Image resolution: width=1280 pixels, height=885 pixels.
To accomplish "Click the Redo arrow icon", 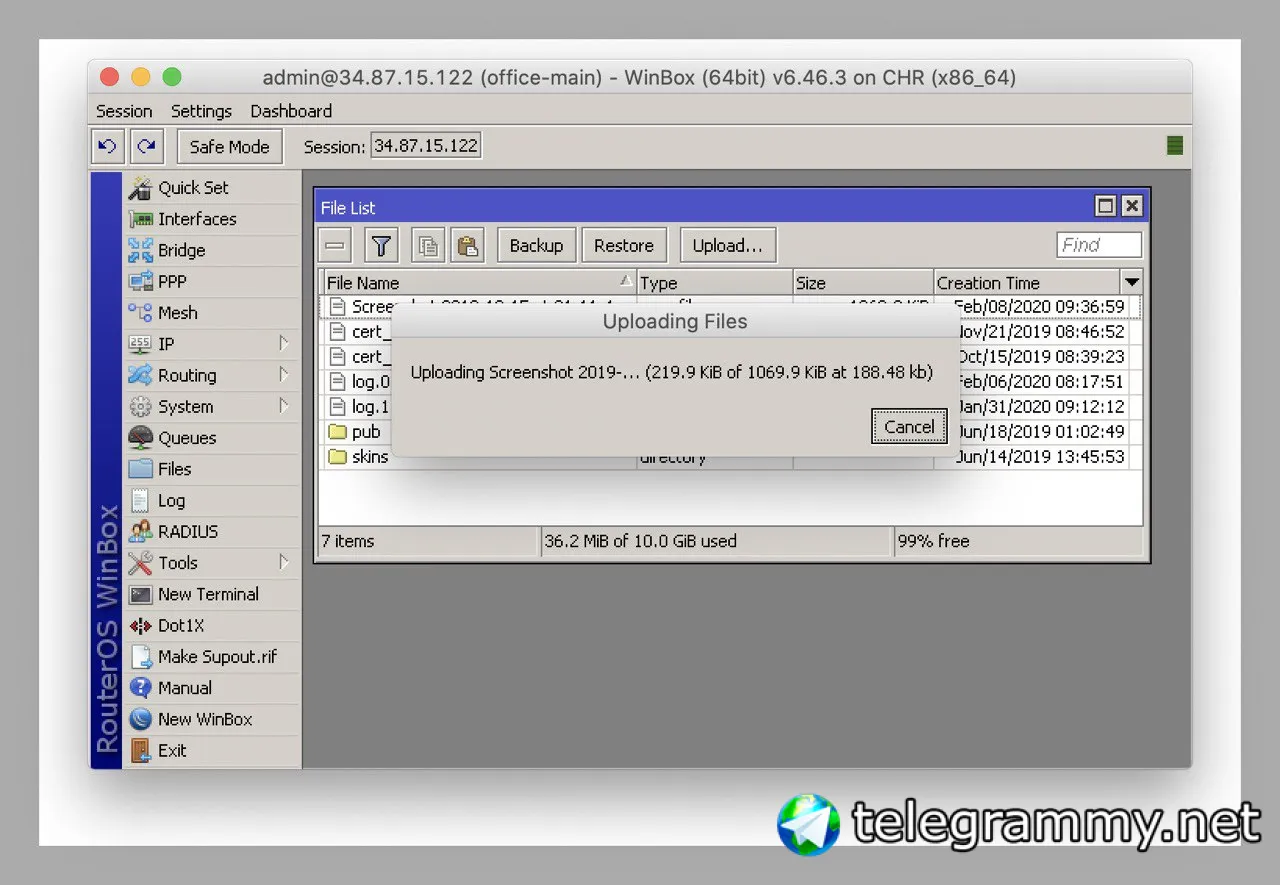I will 147,146.
